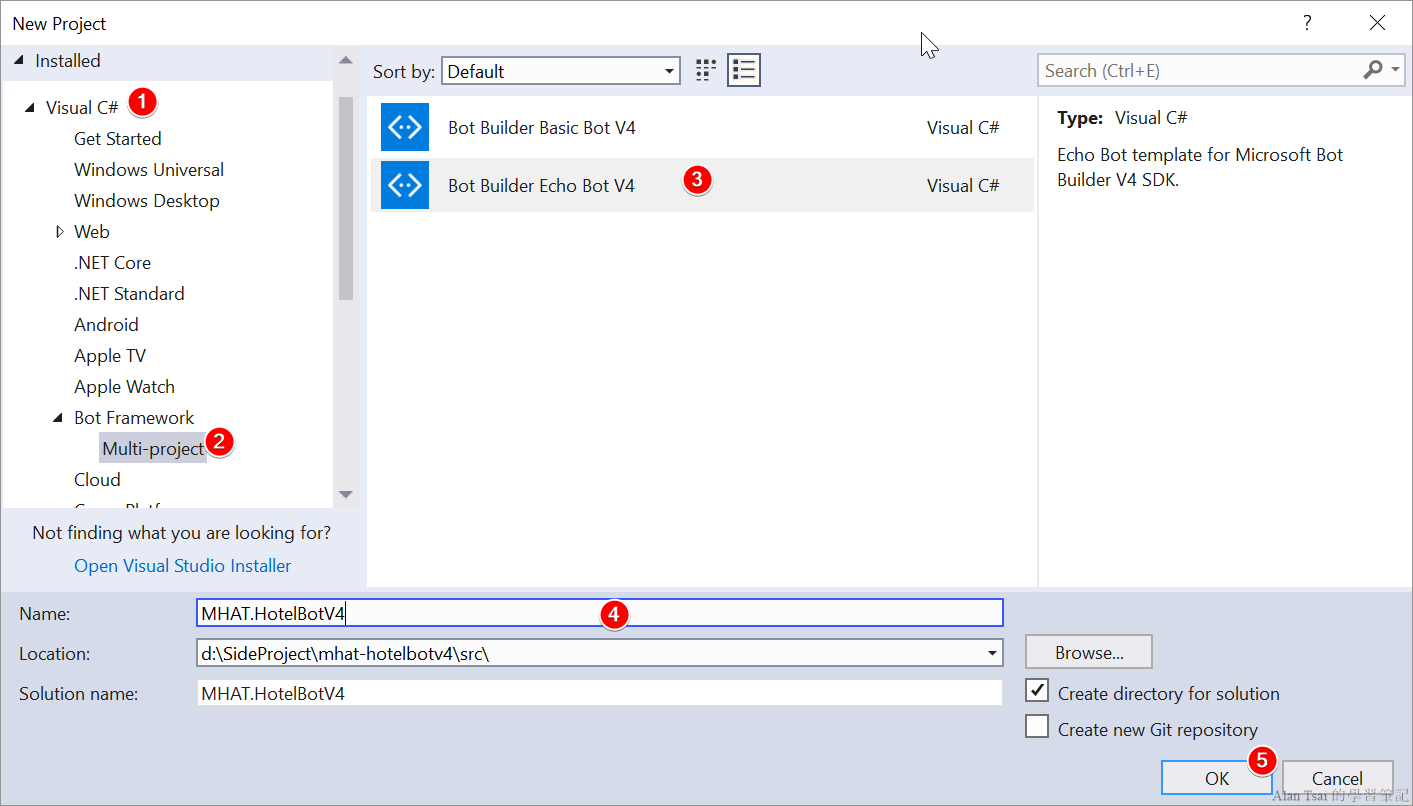This screenshot has height=806, width=1413.
Task: Select Android category
Action: click(x=106, y=325)
